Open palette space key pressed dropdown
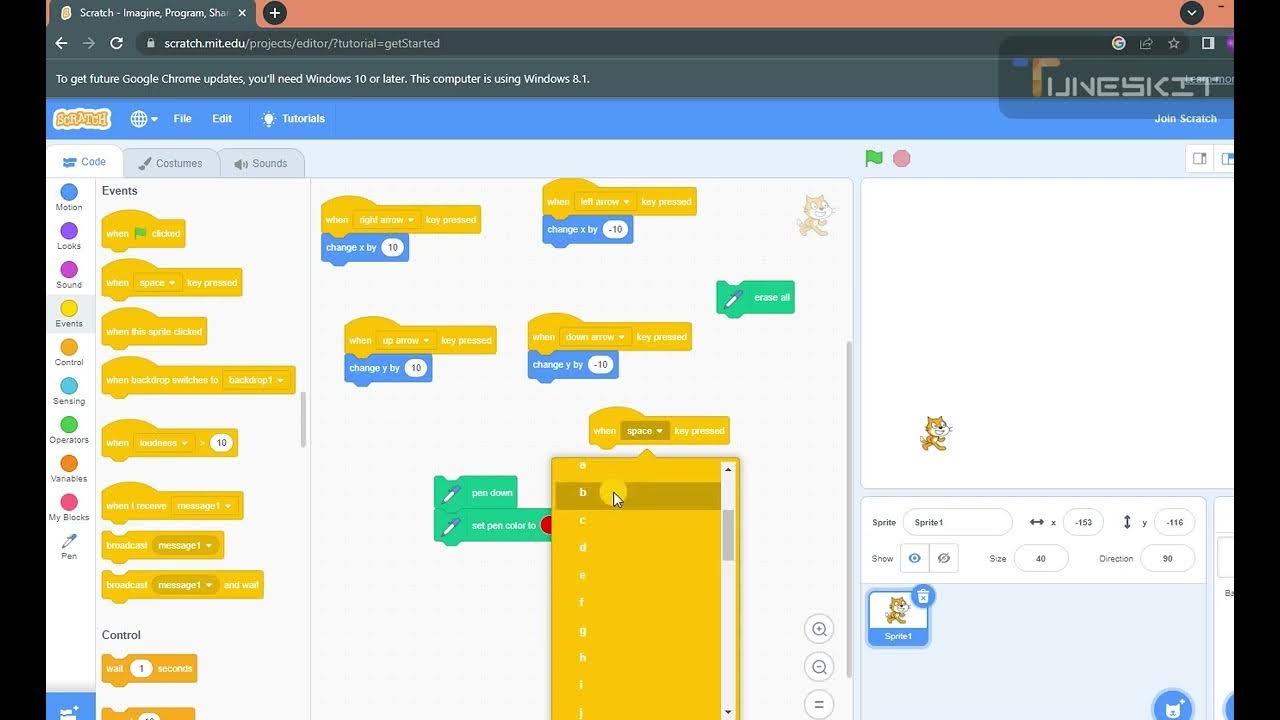 tap(158, 283)
